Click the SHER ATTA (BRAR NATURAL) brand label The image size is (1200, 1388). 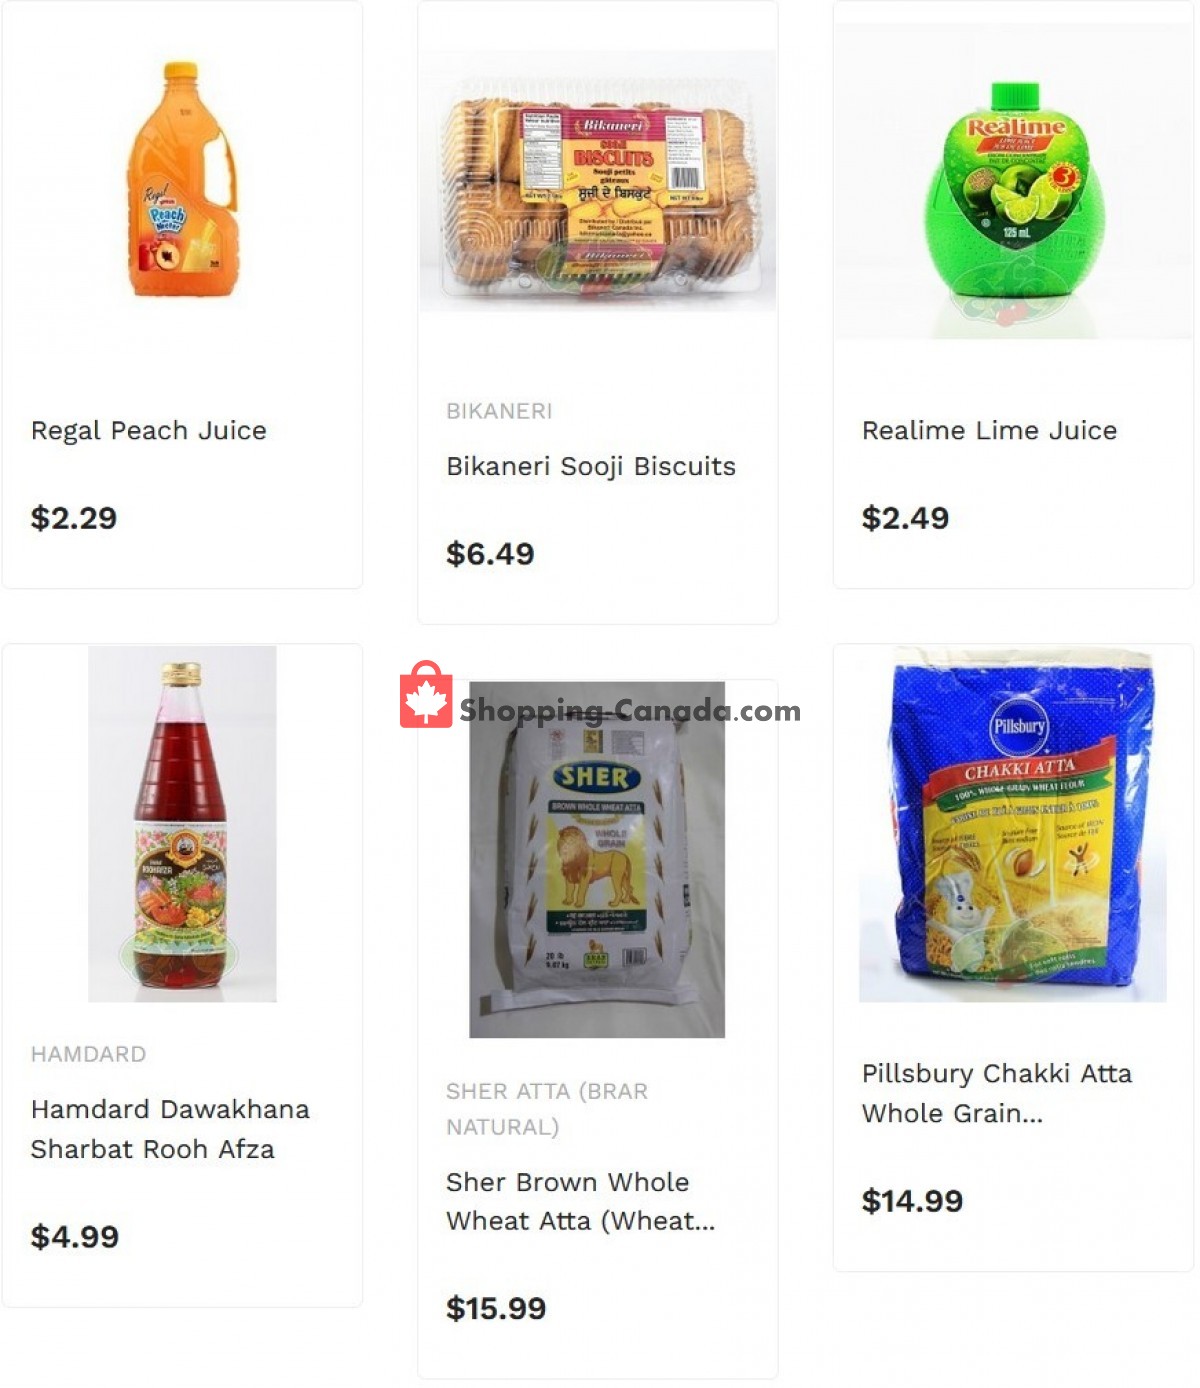547,1109
